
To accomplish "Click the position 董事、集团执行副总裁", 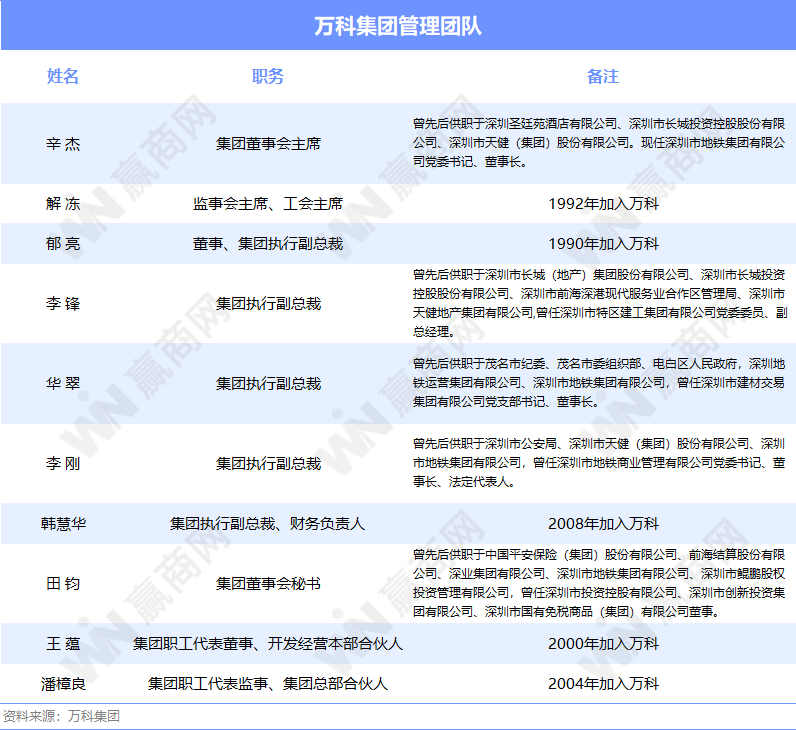I will [268, 244].
